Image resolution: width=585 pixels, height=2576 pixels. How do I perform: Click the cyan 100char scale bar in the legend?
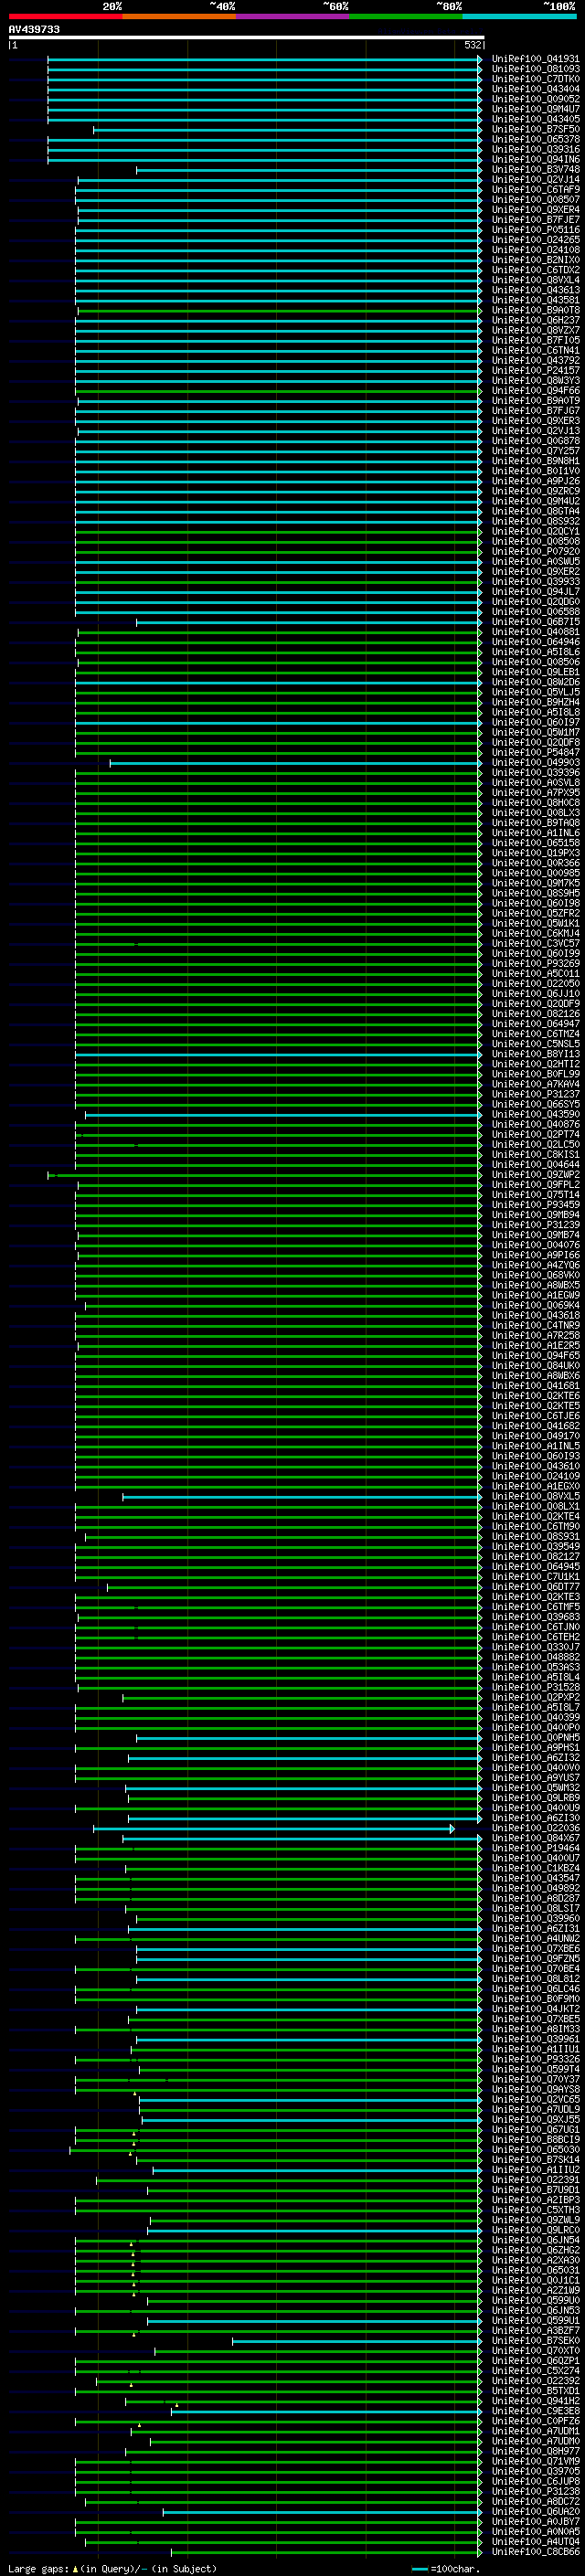[420, 2568]
